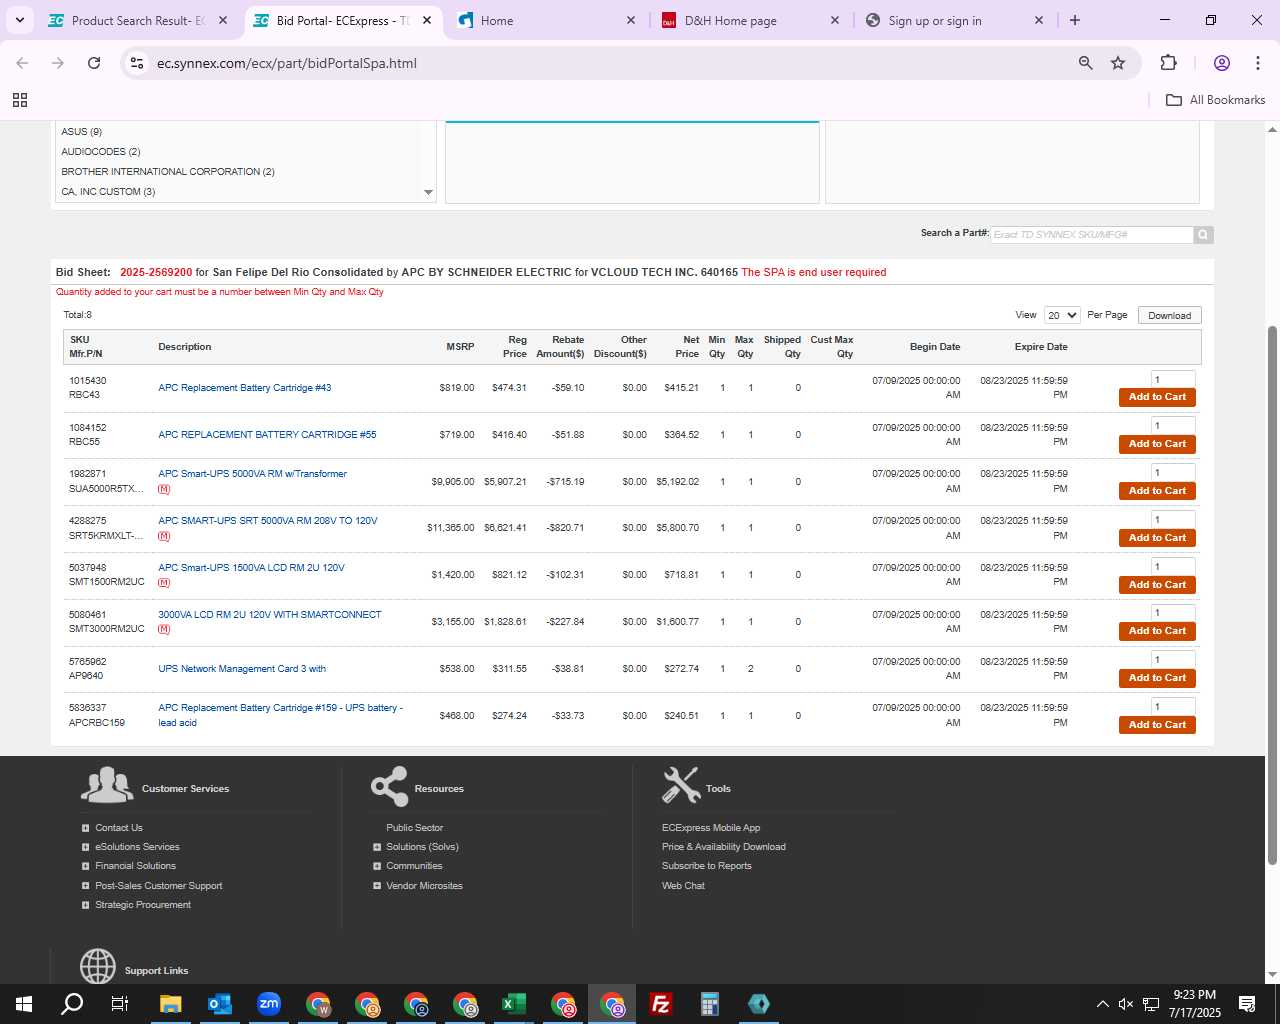The image size is (1280, 1024).
Task: Add SMT1500RM2UC to cart
Action: (1157, 585)
